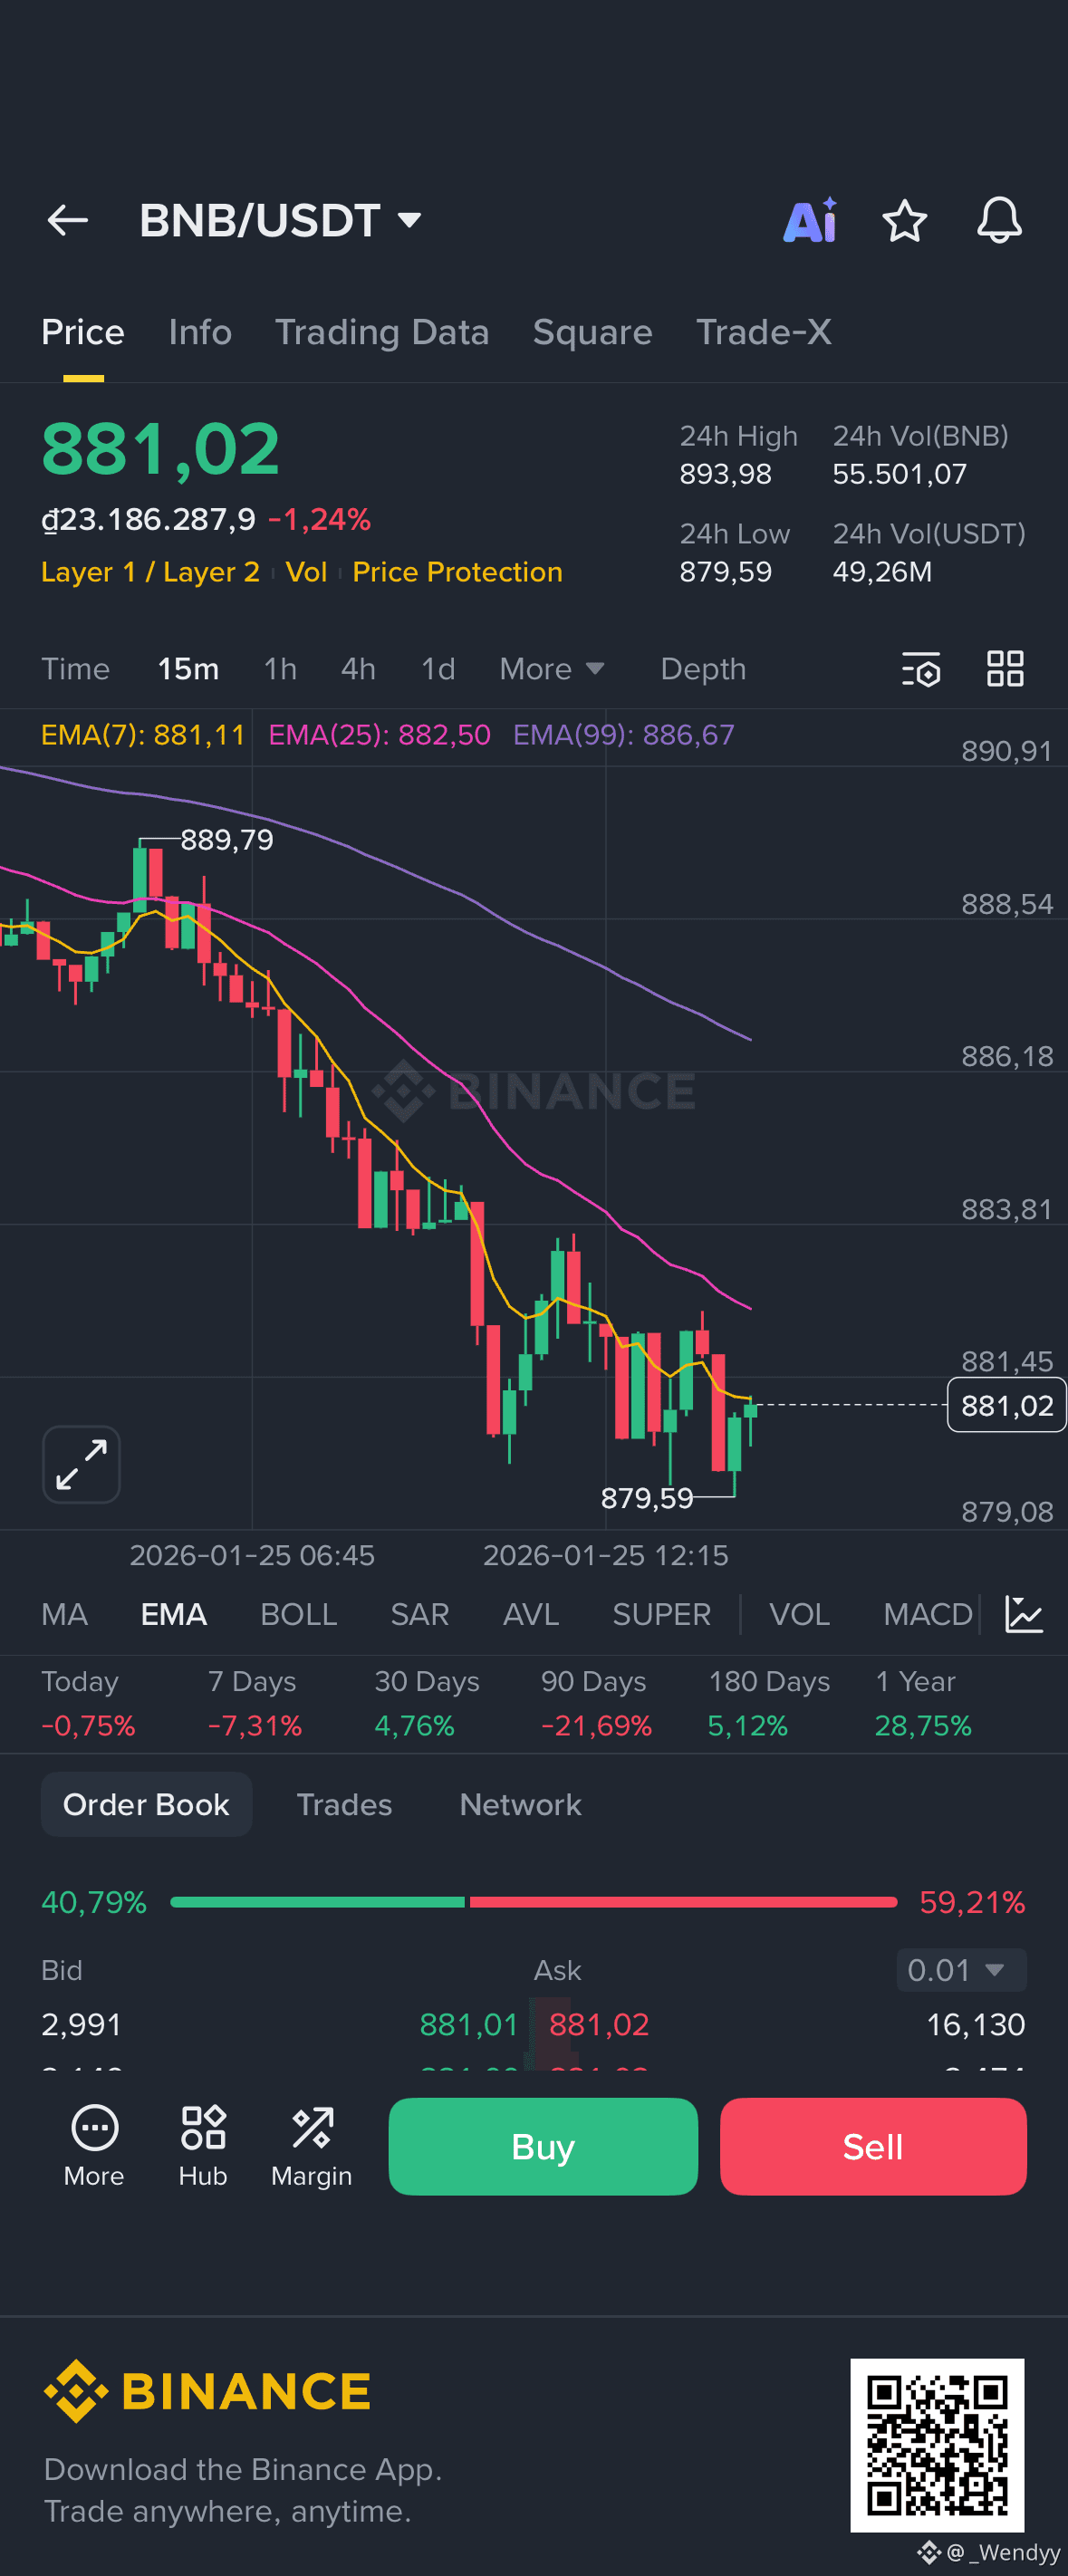Toggle the EMA indicator off
Screen dimensions: 1068x2576
coord(173,1614)
